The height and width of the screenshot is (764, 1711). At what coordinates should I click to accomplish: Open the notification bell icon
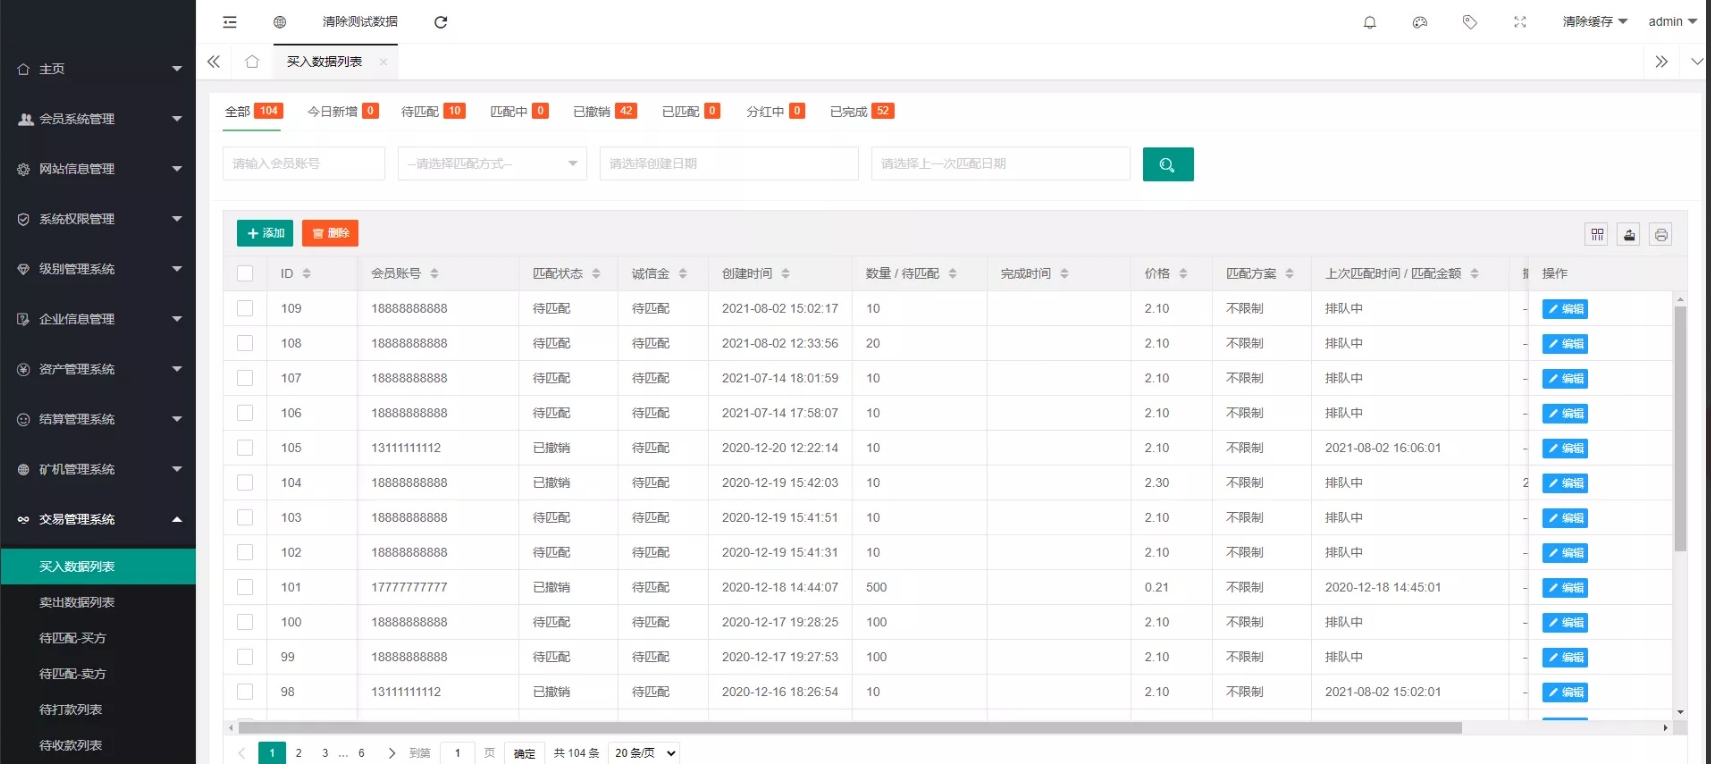(x=1370, y=22)
